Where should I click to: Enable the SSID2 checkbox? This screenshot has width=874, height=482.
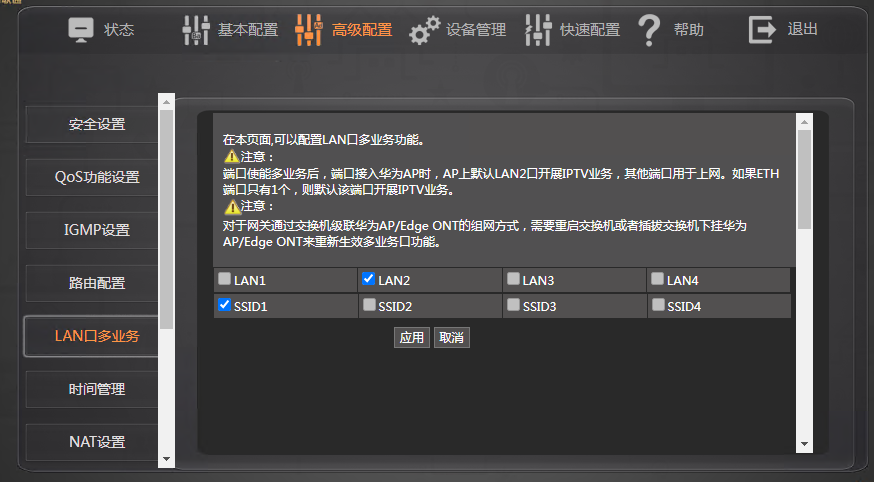[369, 305]
